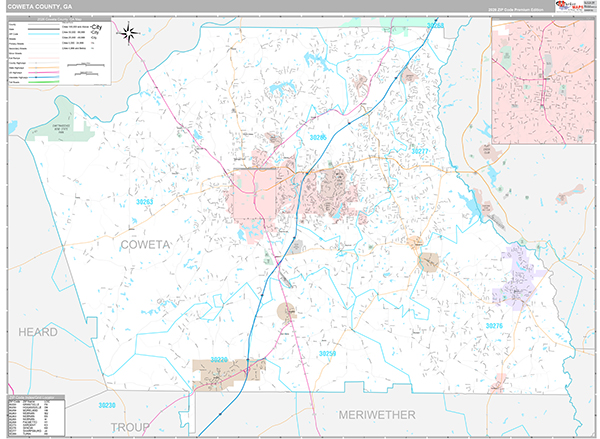The width and height of the screenshot is (600, 439).
Task: Open the pink city inset map
Action: tap(543, 80)
